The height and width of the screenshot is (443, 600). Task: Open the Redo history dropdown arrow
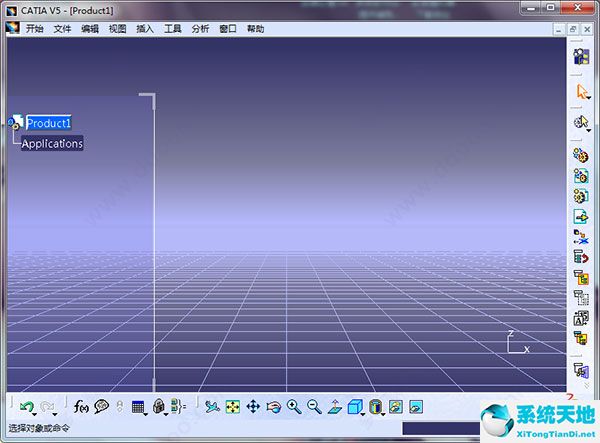[x=55, y=414]
